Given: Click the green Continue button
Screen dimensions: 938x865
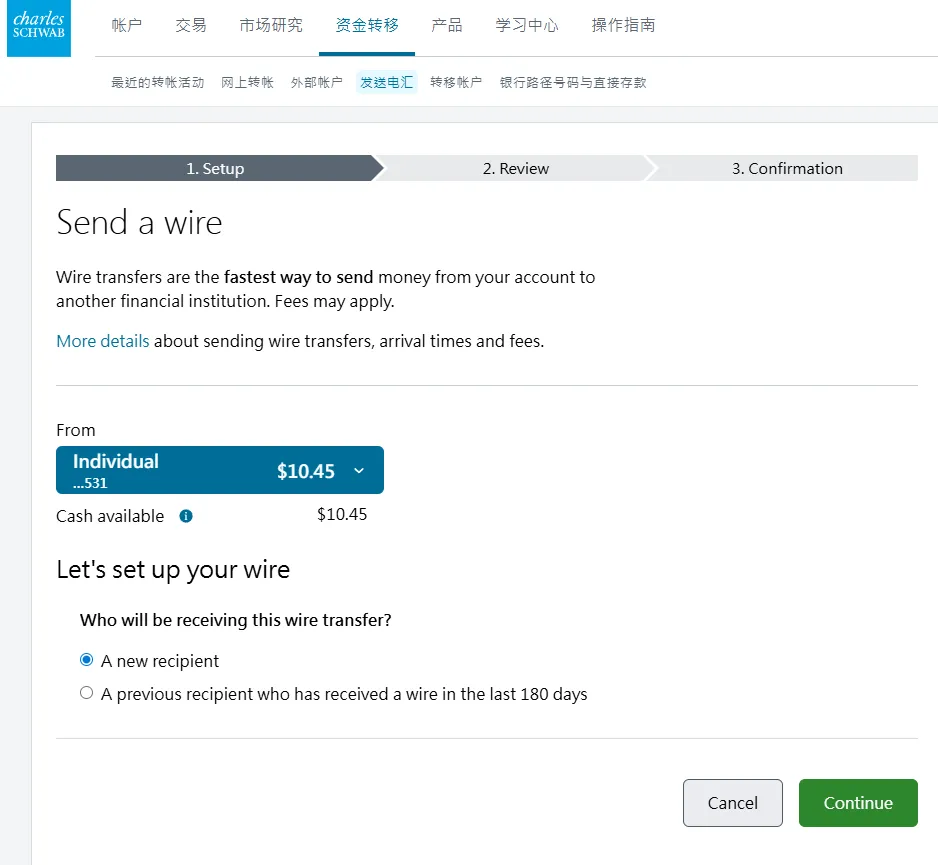Looking at the screenshot, I should (857, 803).
